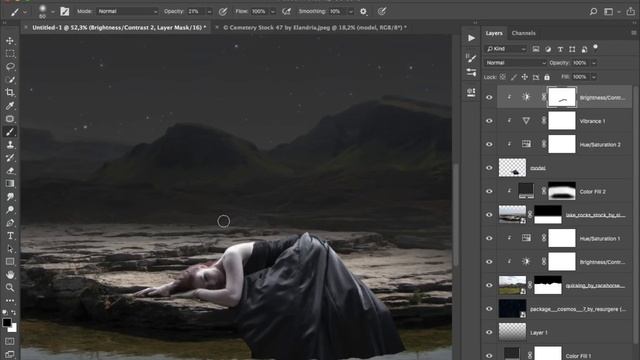
Task: Select the Horizontal Type tool
Action: pyautogui.click(x=10, y=236)
